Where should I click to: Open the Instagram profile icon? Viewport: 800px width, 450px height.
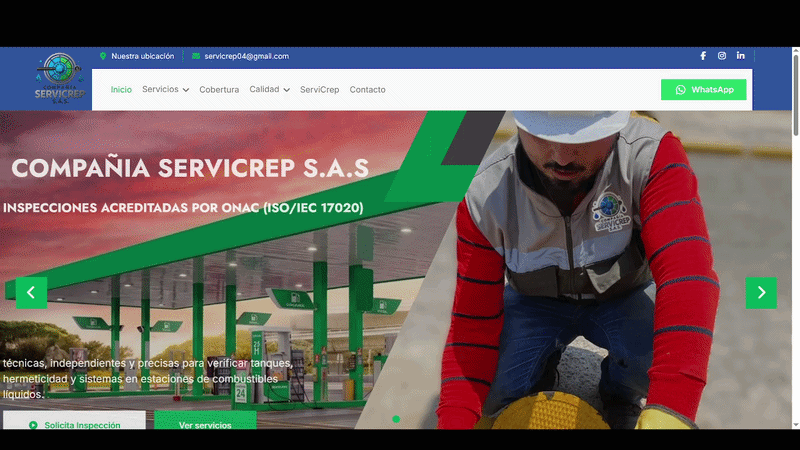click(x=722, y=56)
